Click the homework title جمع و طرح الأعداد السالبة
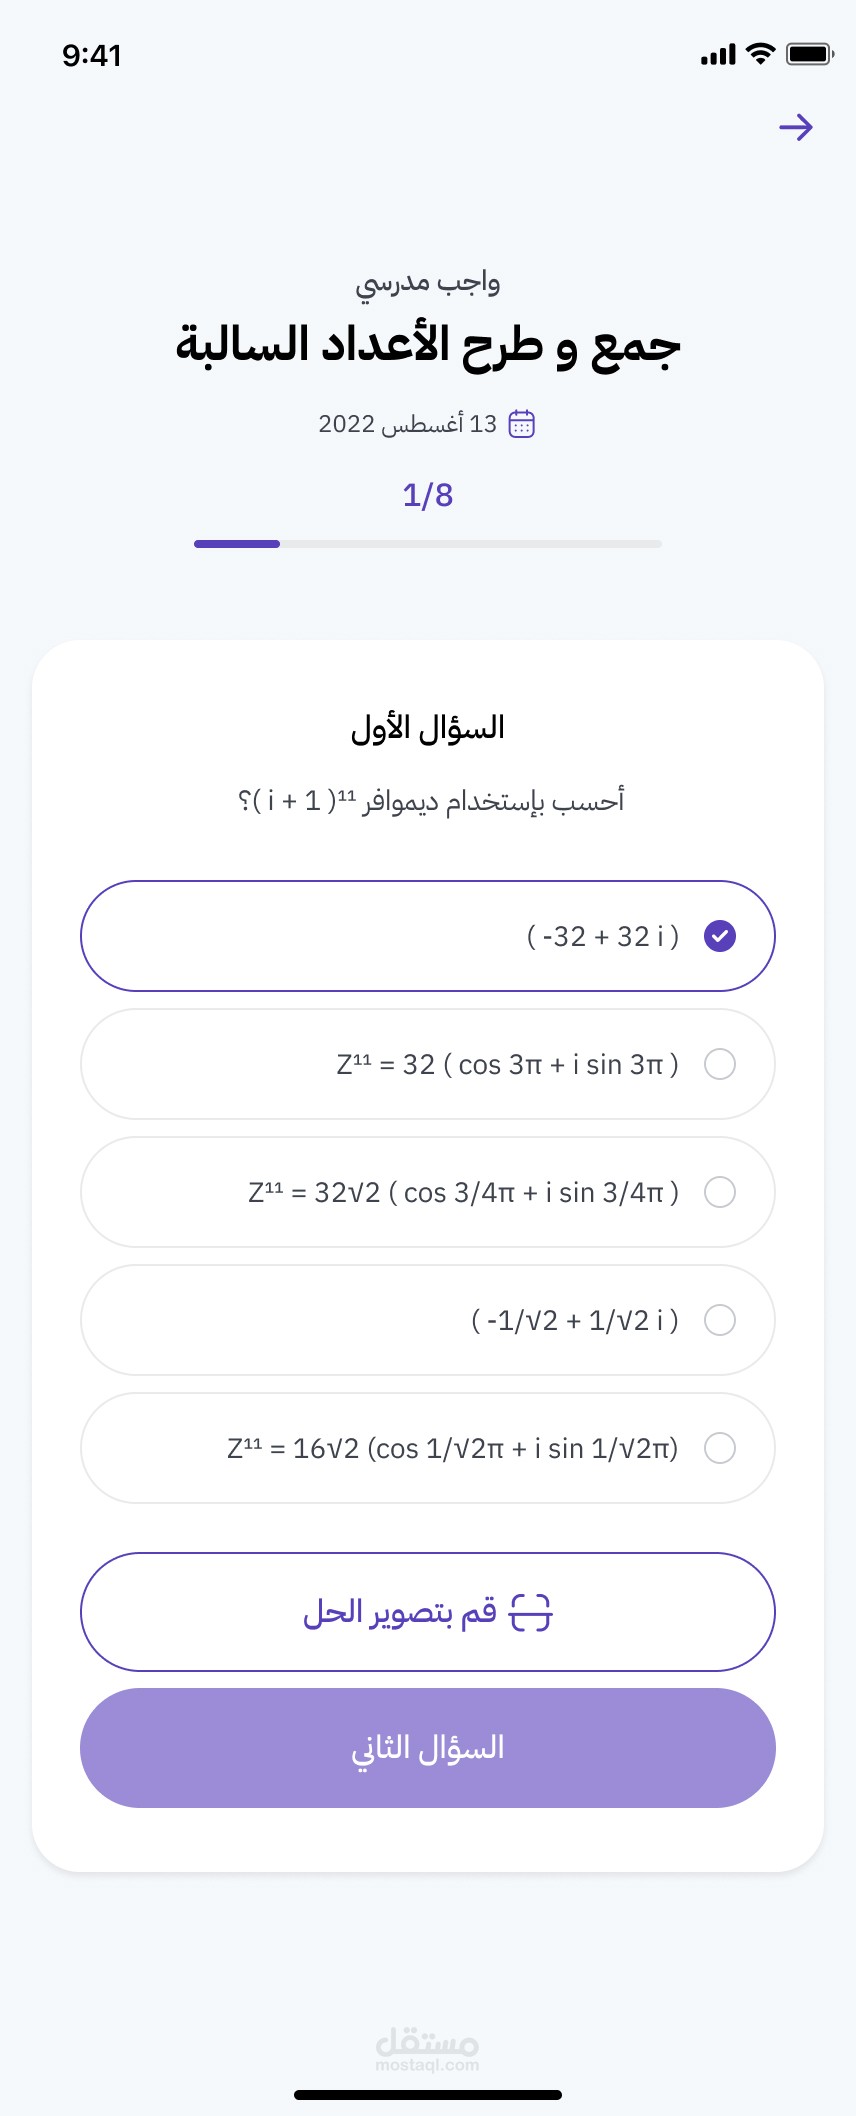The image size is (856, 2116). point(428,345)
